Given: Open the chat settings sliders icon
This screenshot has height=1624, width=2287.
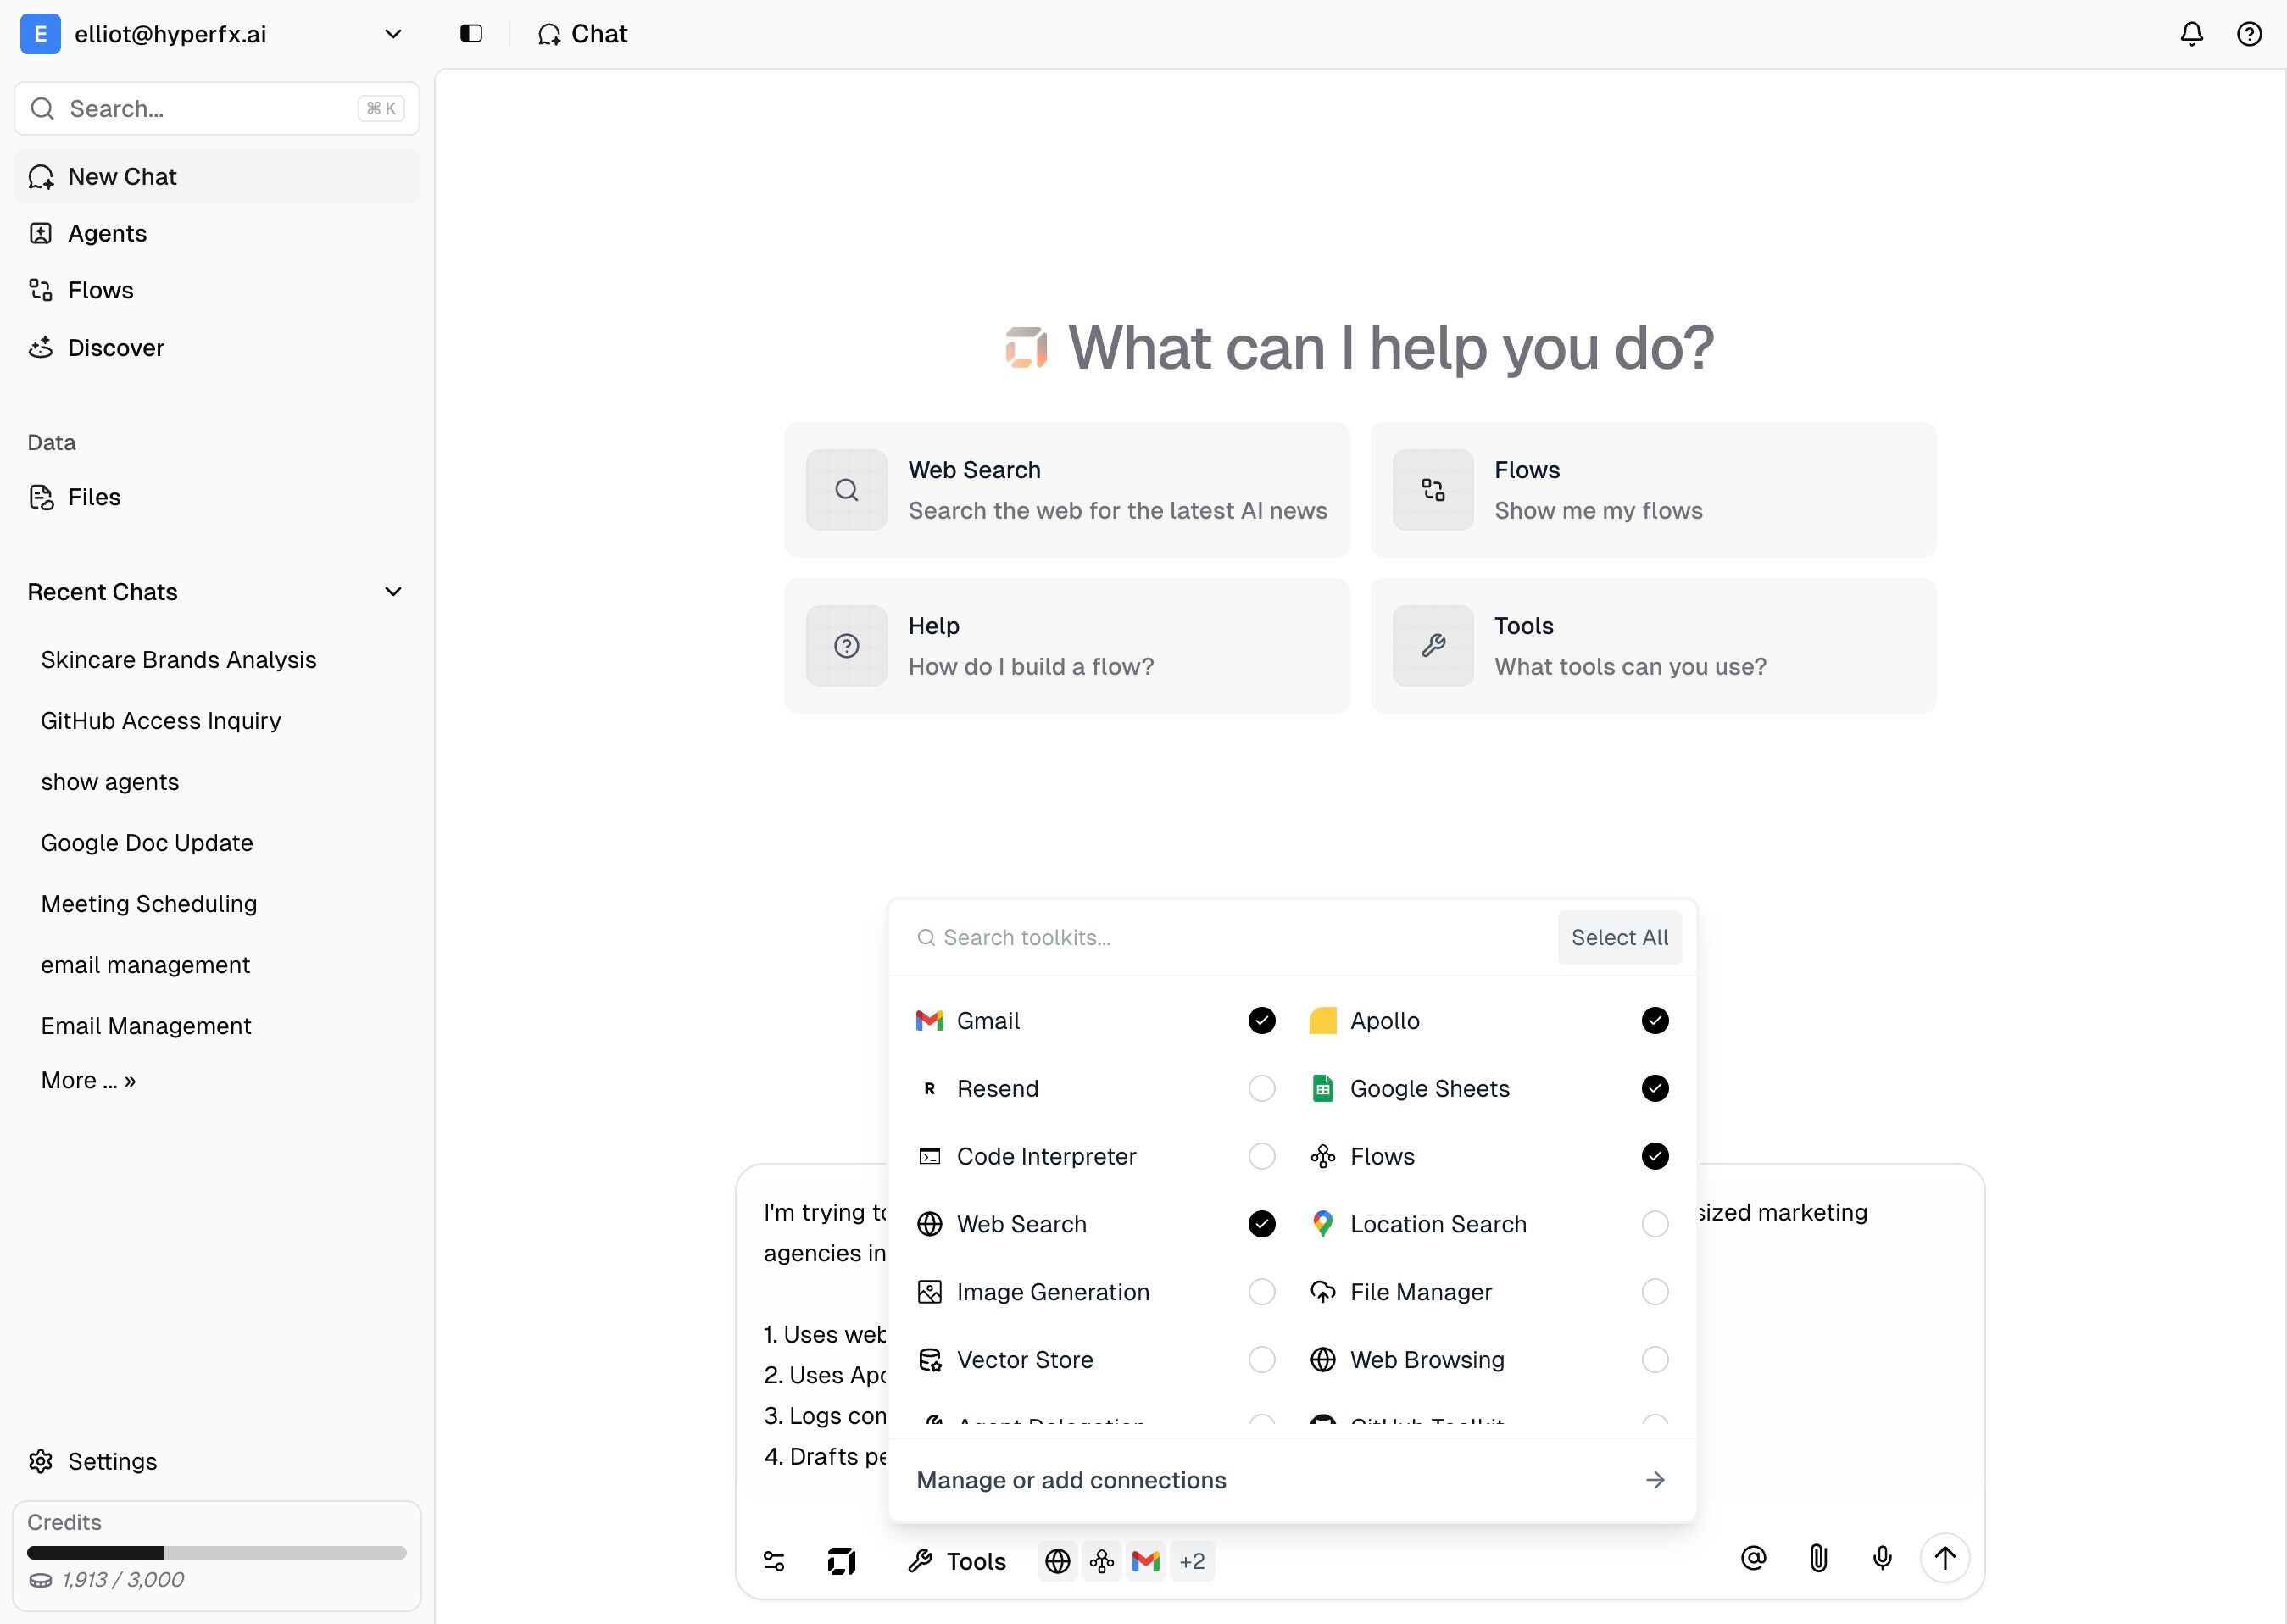Looking at the screenshot, I should [x=774, y=1561].
